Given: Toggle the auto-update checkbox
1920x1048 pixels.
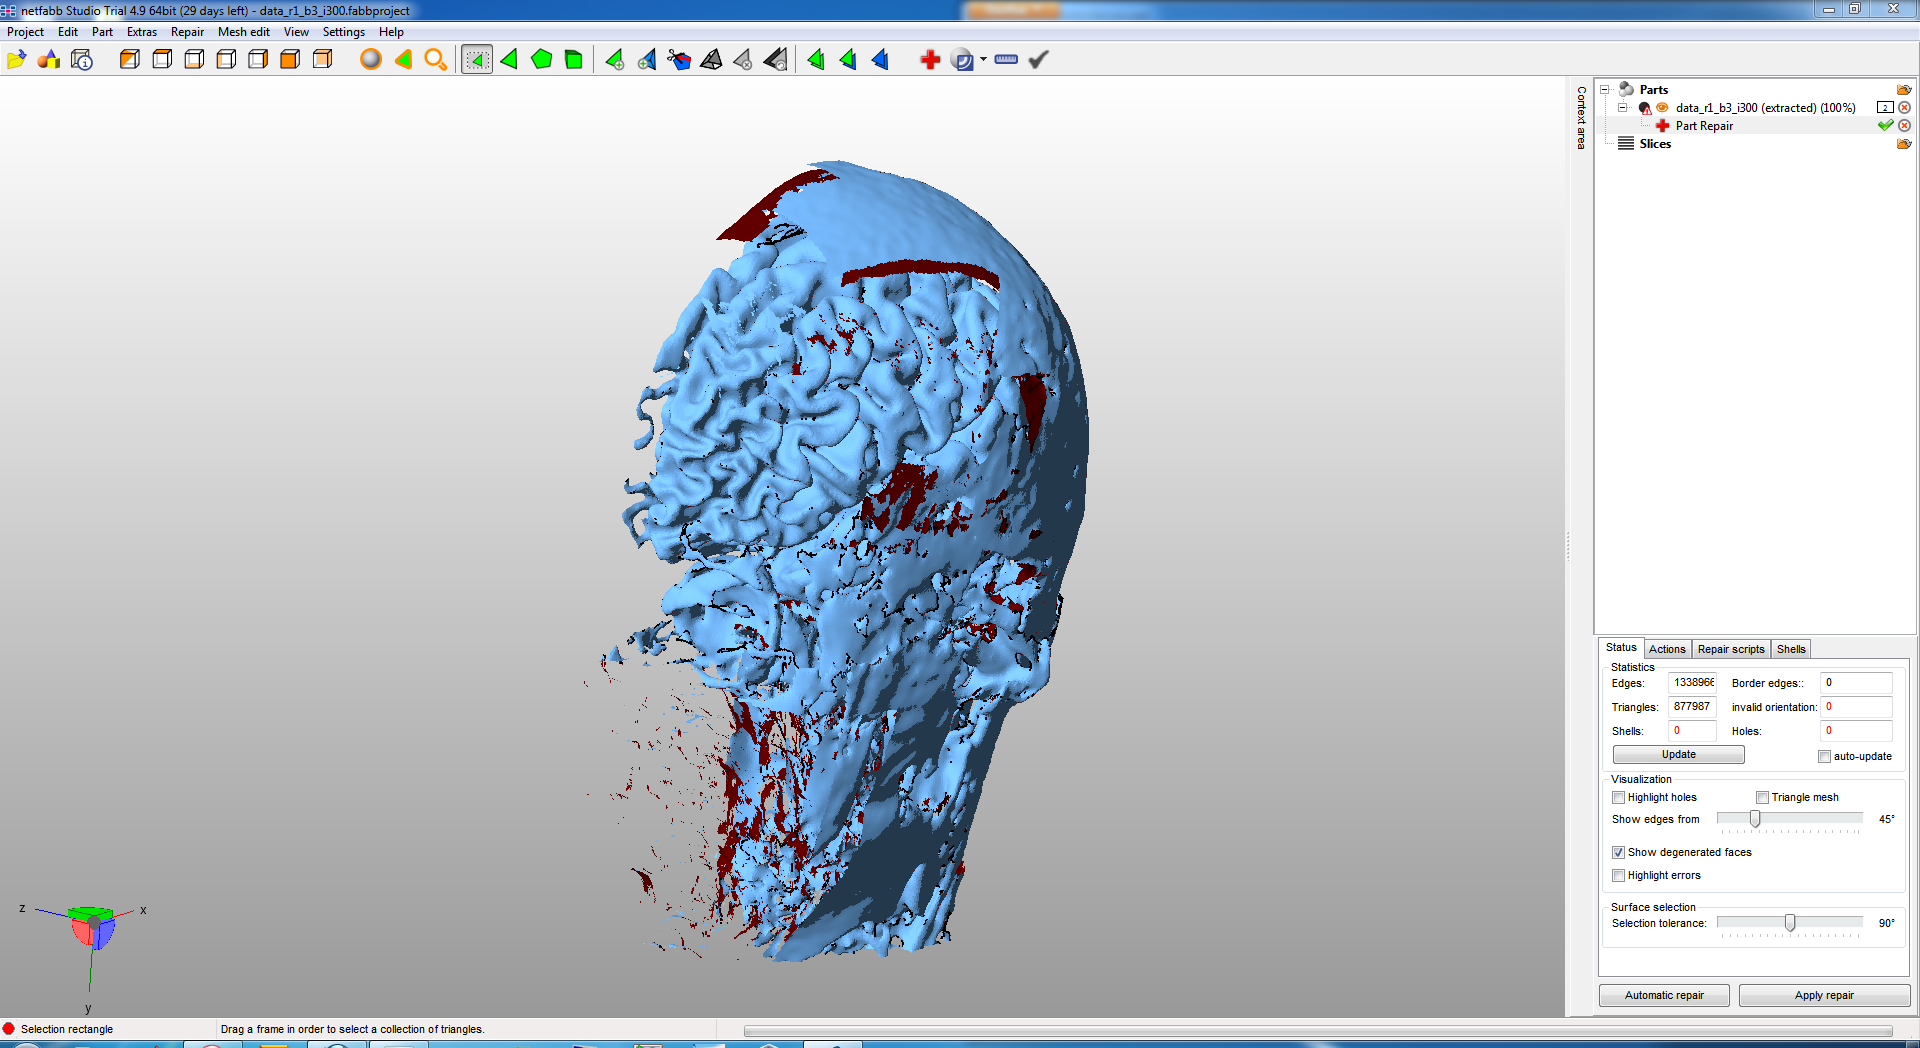Looking at the screenshot, I should pos(1825,757).
